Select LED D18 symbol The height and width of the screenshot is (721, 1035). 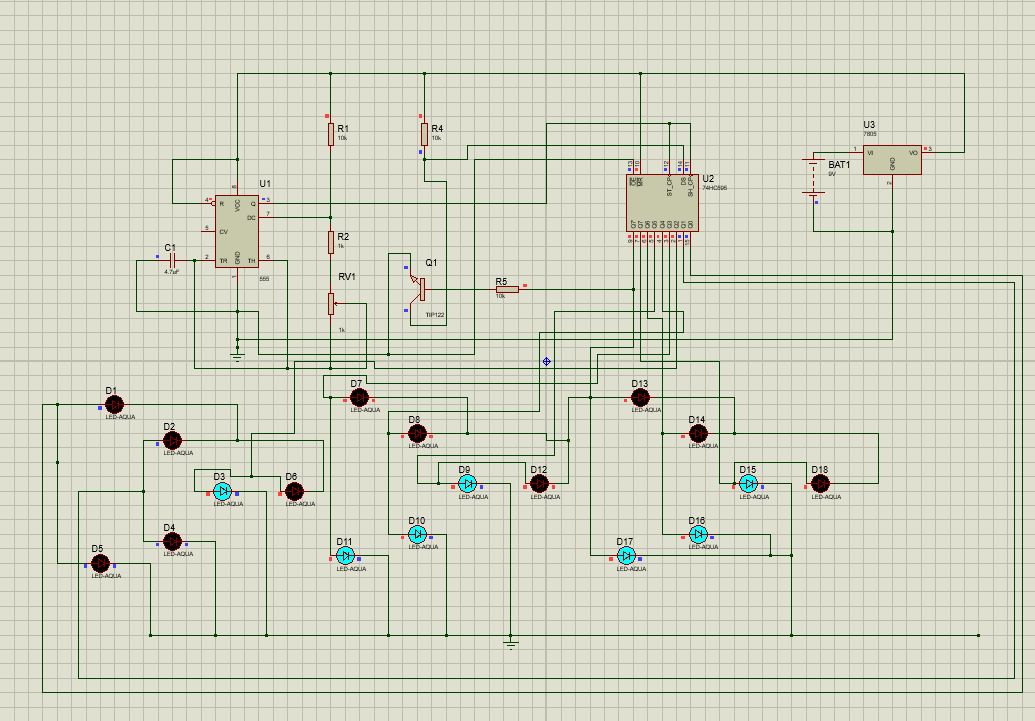(x=820, y=484)
